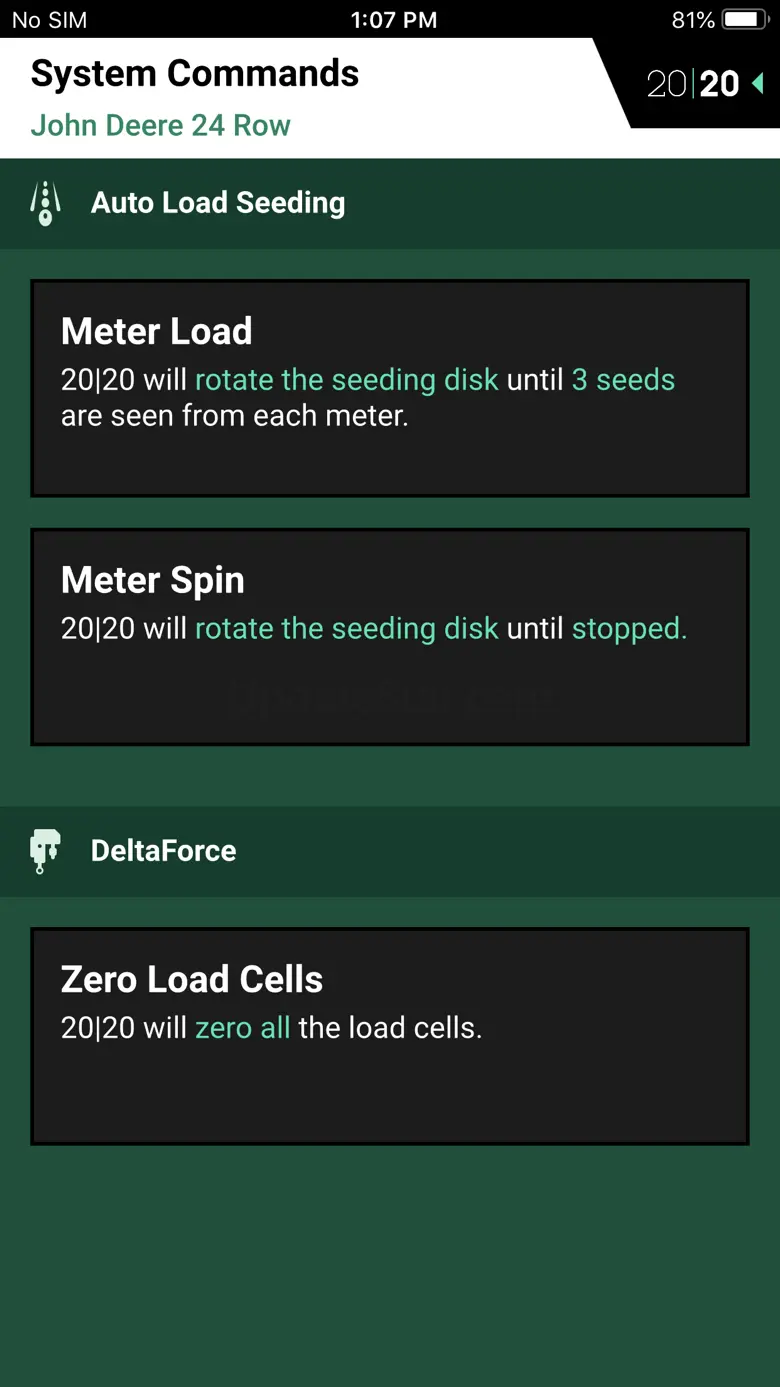Tap the 81% battery percentage

click(x=693, y=20)
